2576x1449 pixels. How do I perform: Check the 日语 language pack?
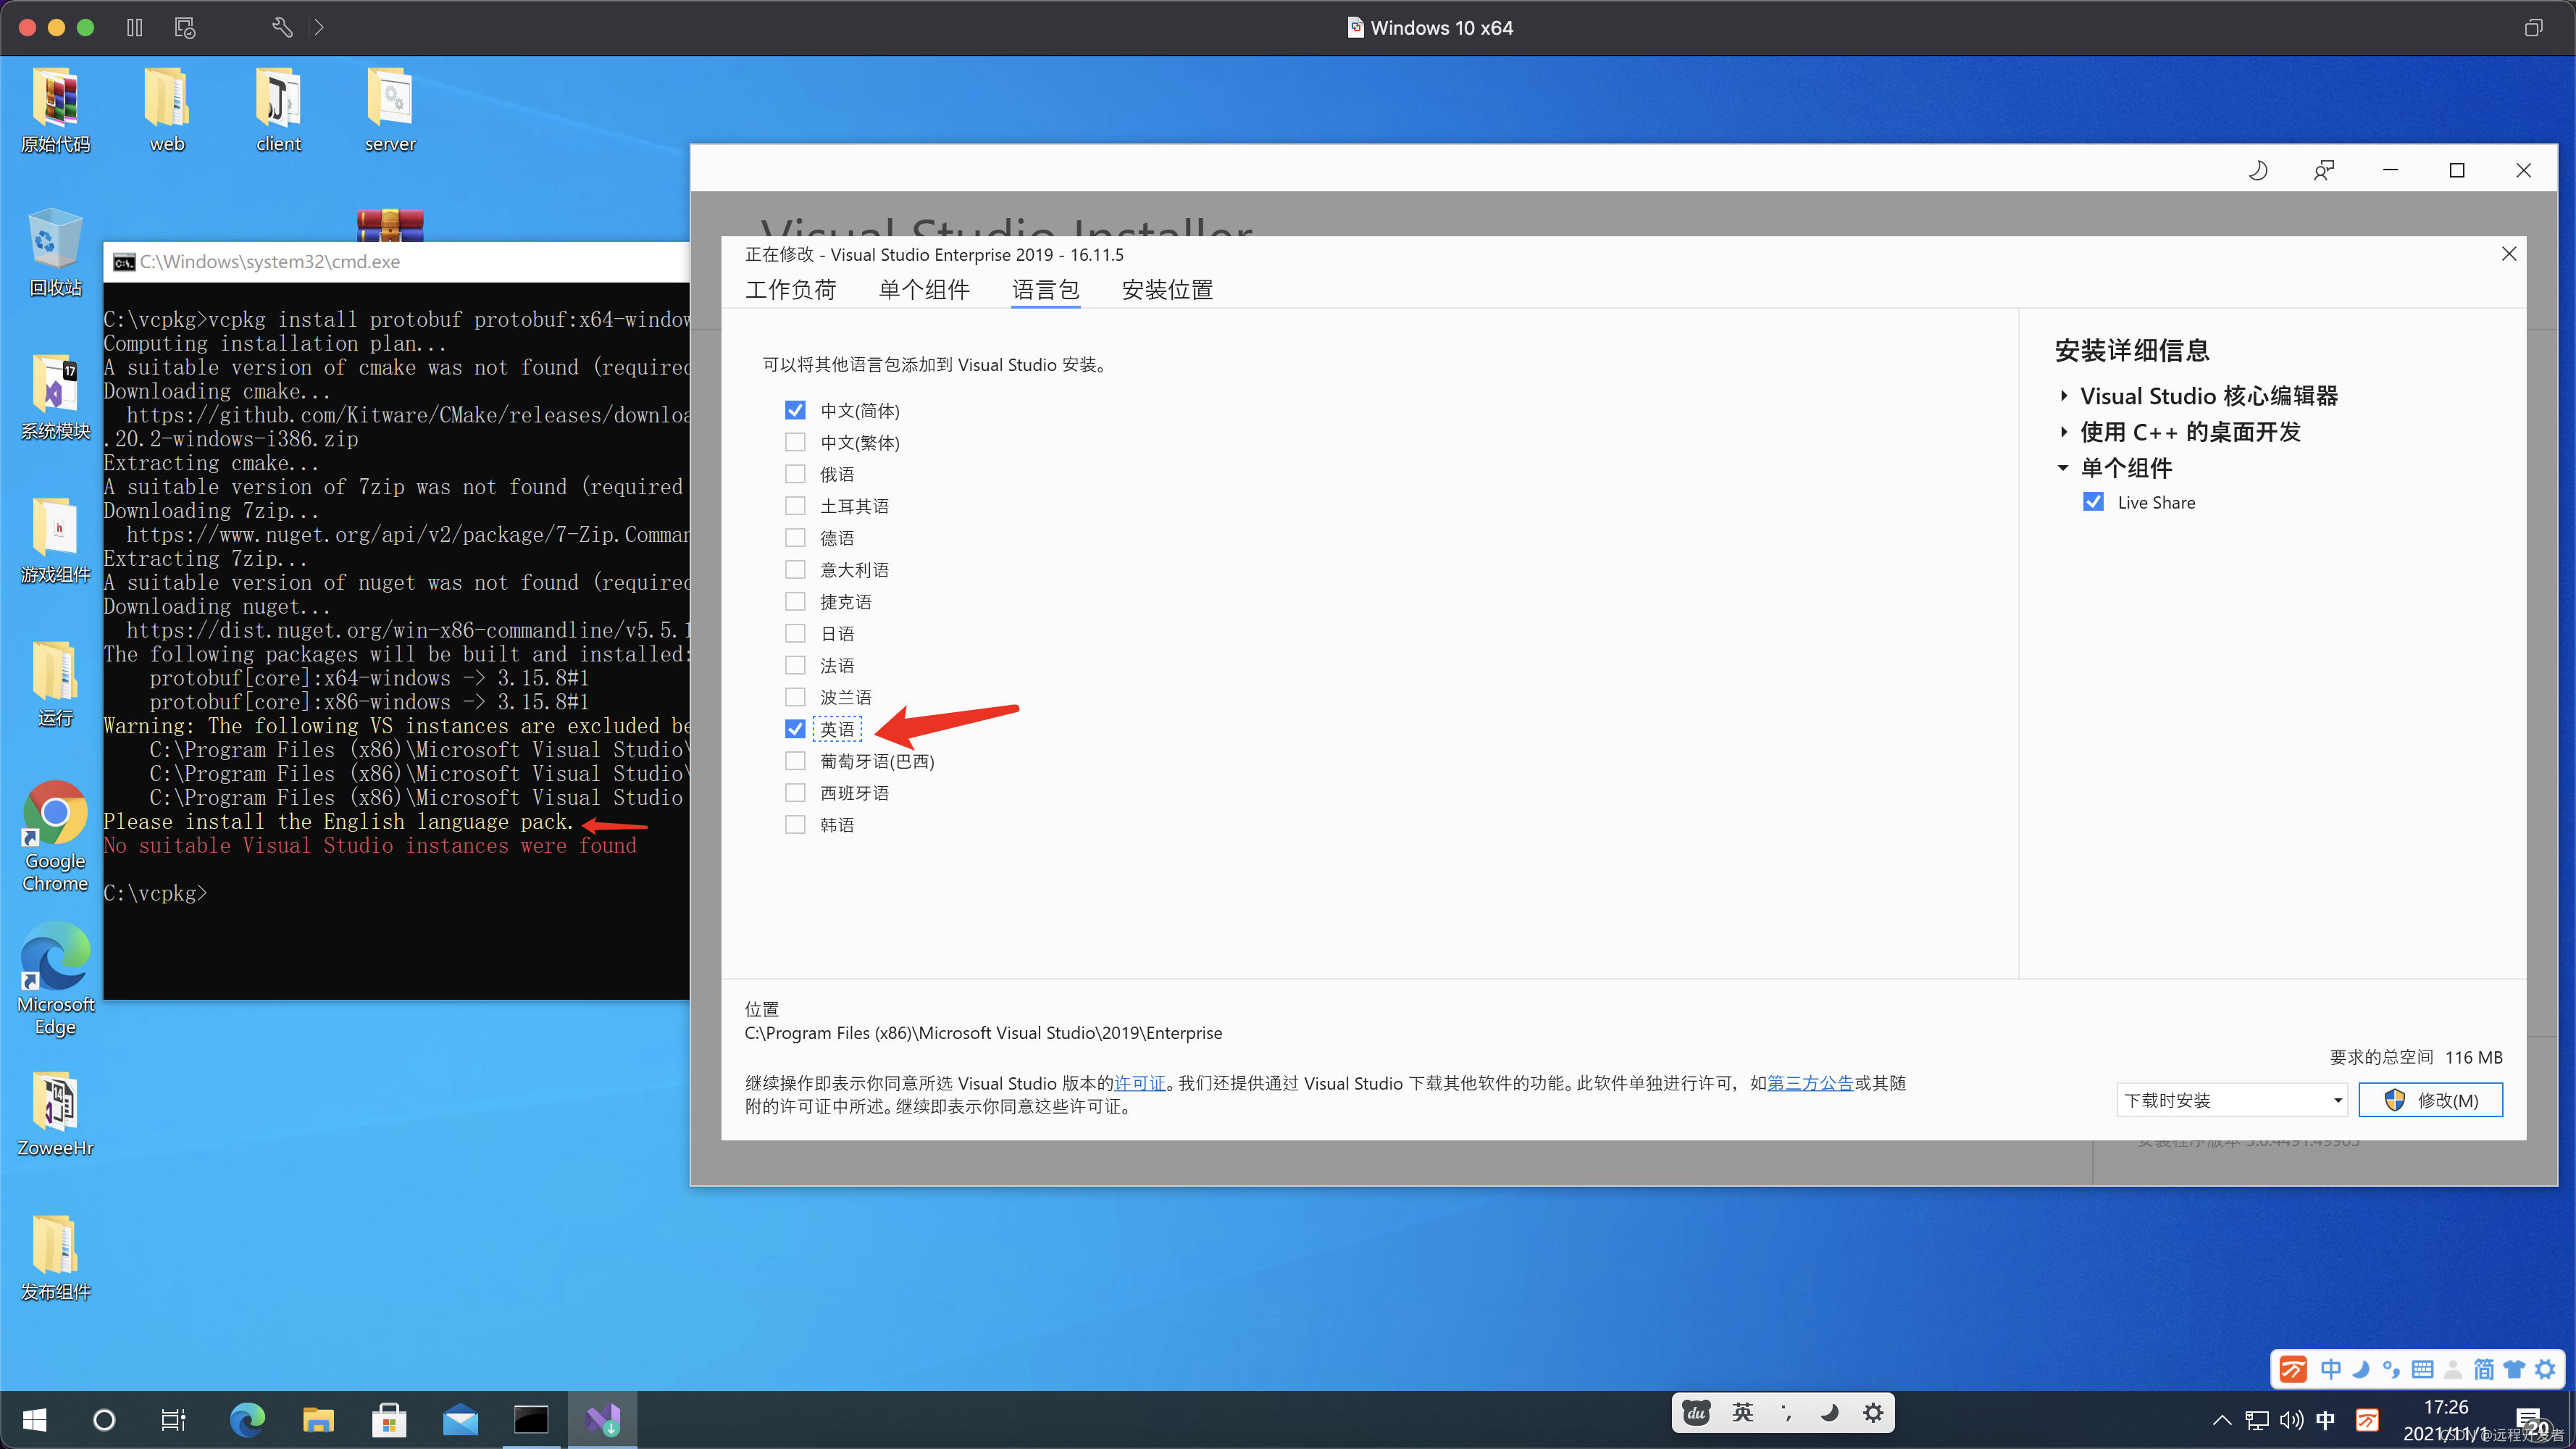[x=795, y=633]
